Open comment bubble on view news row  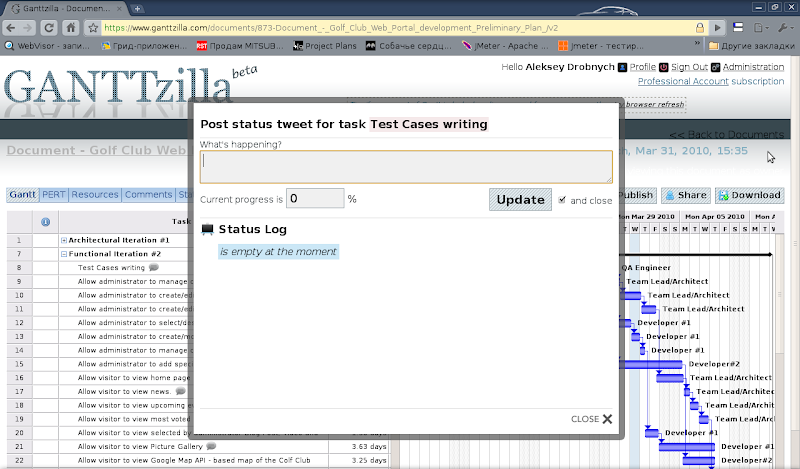(181, 391)
